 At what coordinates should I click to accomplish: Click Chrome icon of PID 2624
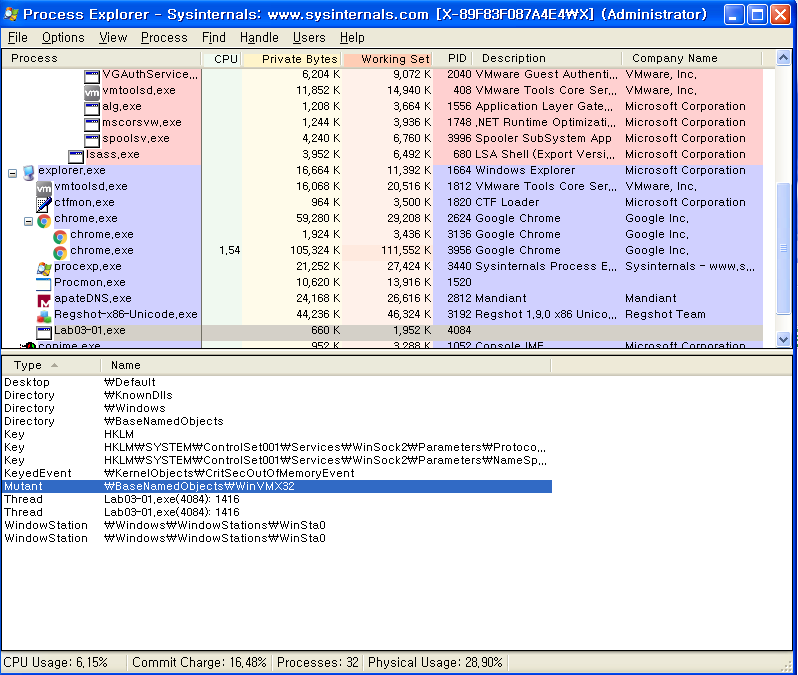tap(44, 221)
